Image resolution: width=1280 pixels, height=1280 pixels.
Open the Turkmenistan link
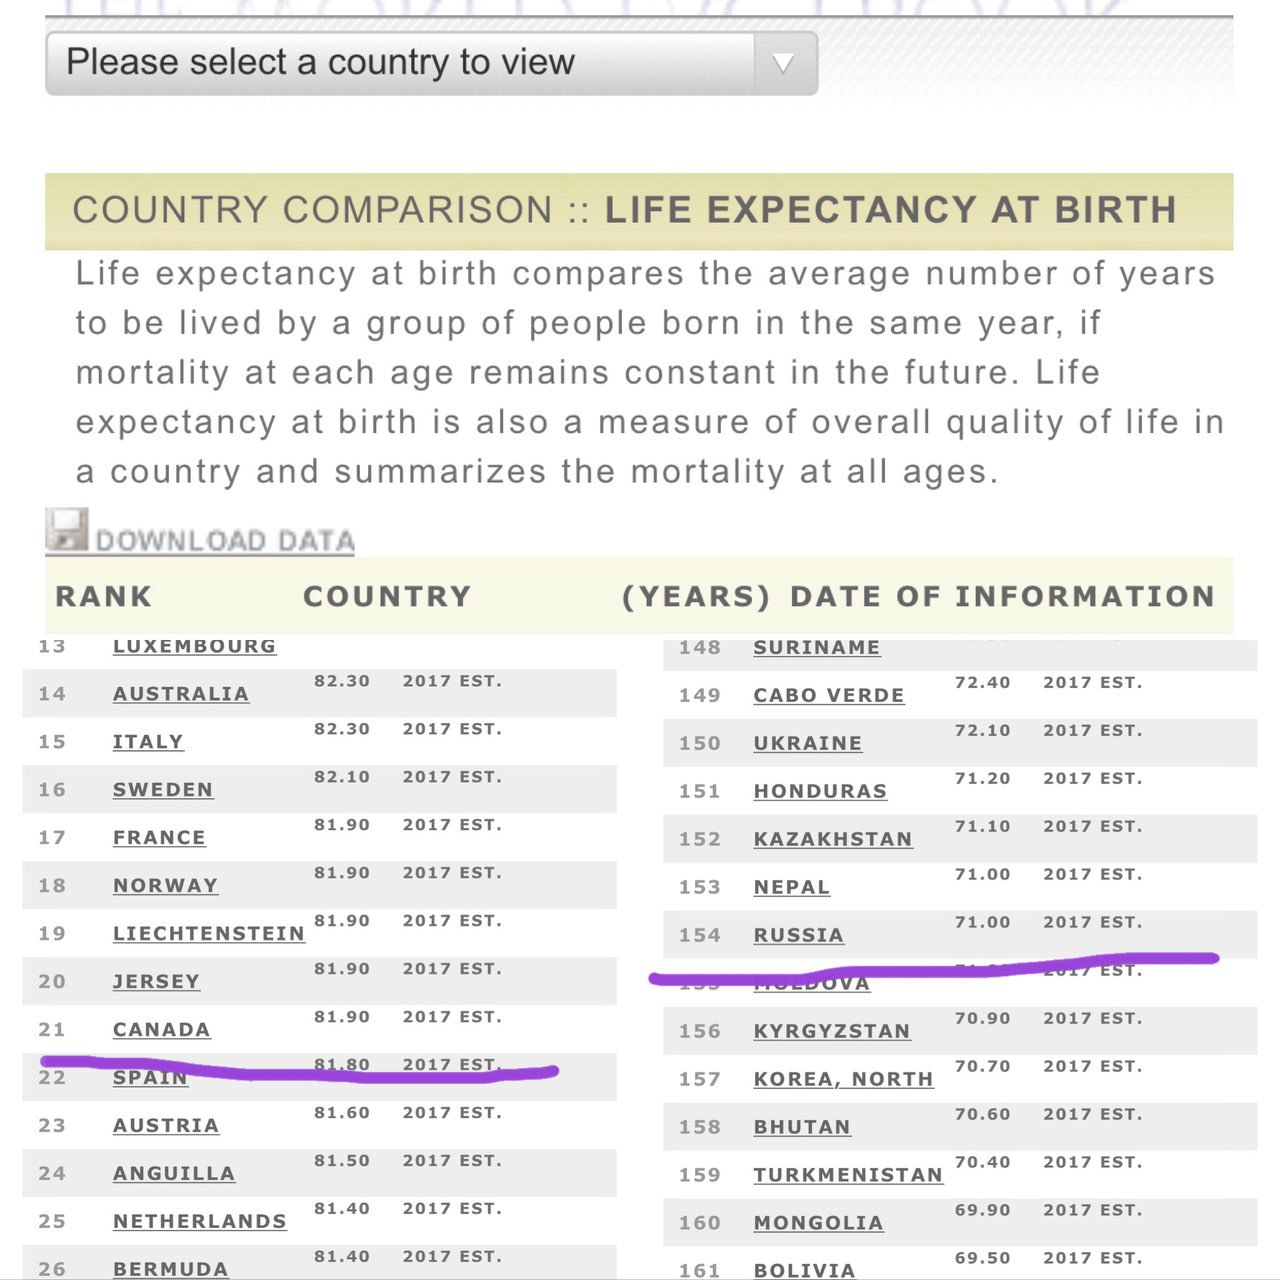coord(848,1176)
